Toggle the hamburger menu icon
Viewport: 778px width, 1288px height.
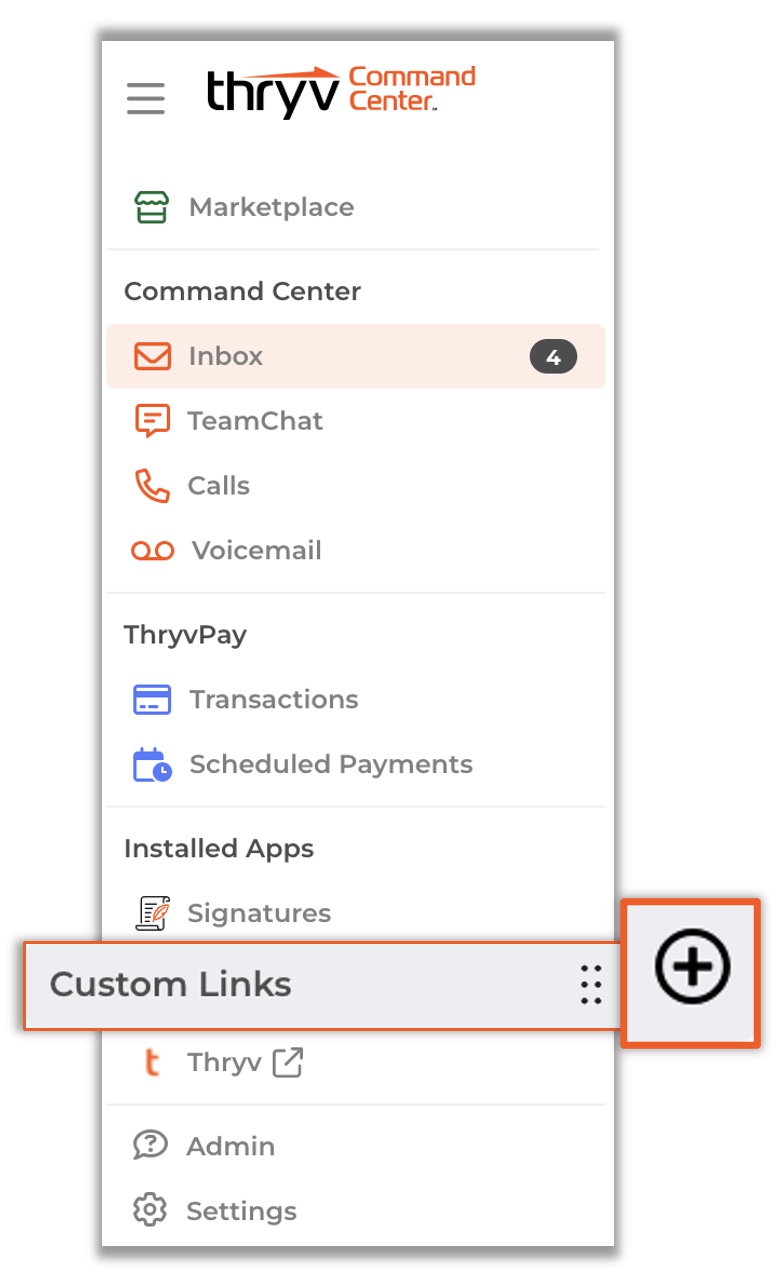[146, 98]
